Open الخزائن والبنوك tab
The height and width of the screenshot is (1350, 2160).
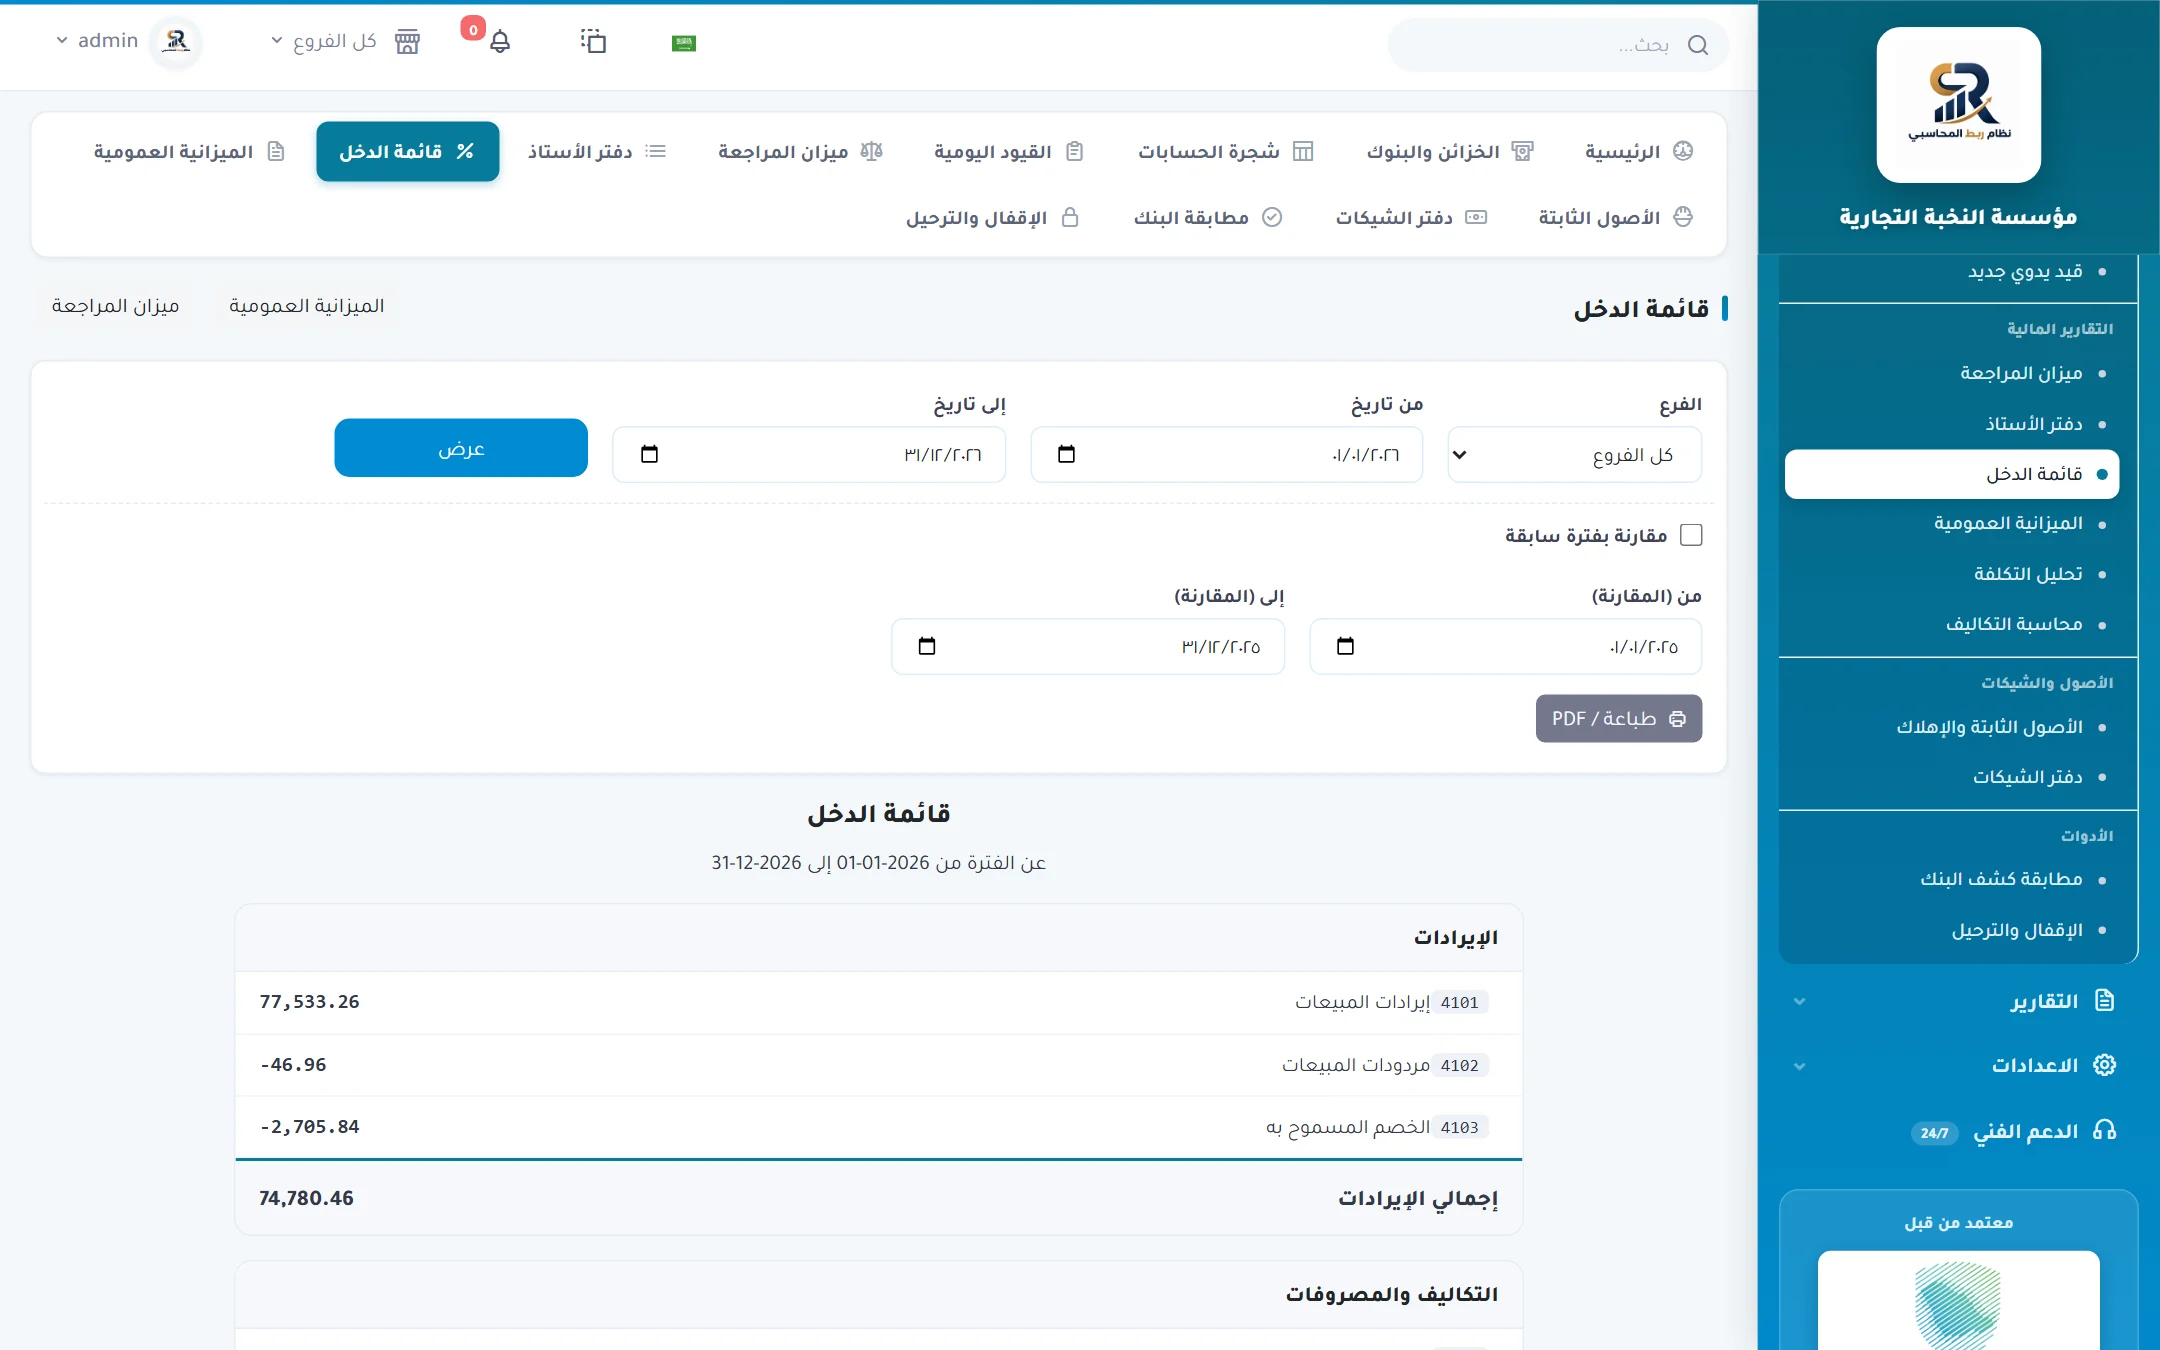click(x=1449, y=152)
